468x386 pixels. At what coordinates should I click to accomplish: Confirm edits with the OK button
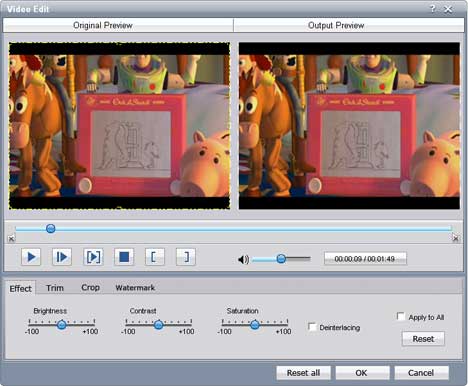[x=362, y=373]
